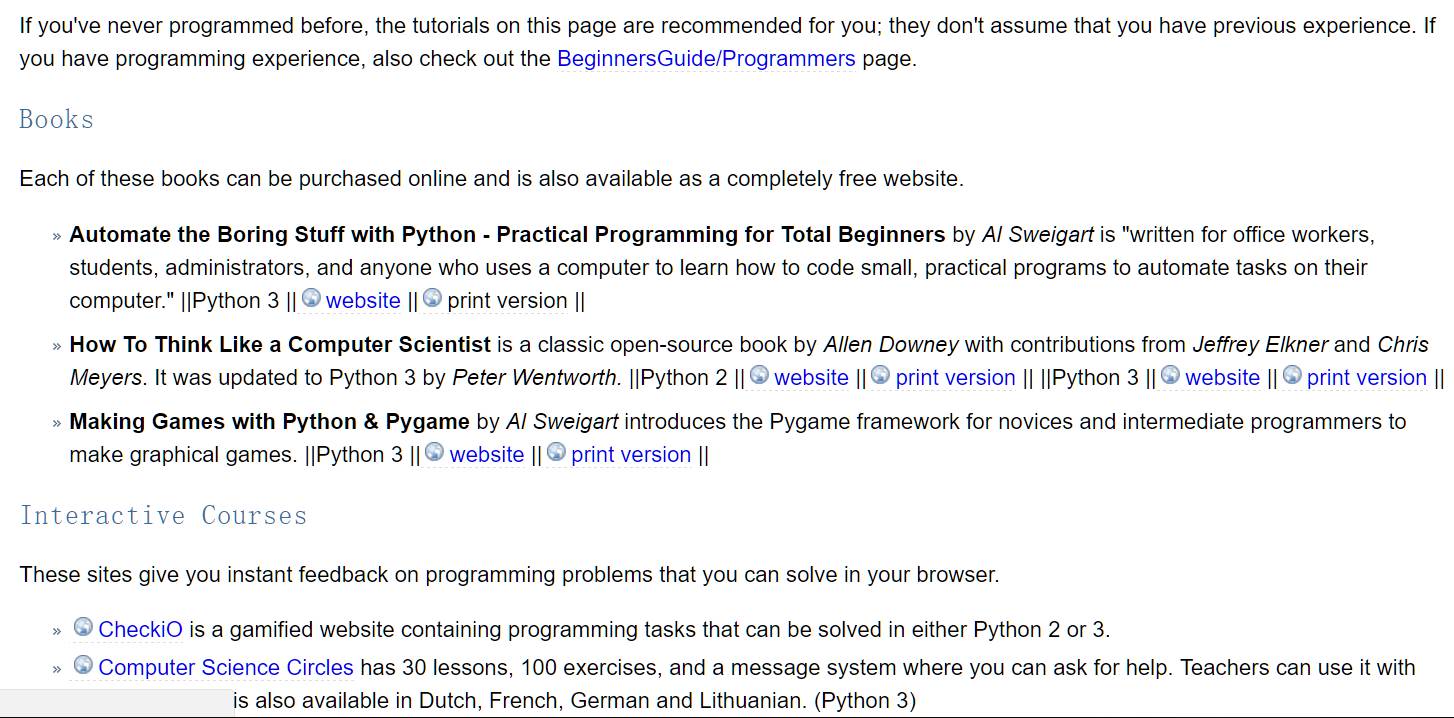Click globe icon before Python 2 website link
This screenshot has height=718, width=1454.
pyautogui.click(x=759, y=375)
